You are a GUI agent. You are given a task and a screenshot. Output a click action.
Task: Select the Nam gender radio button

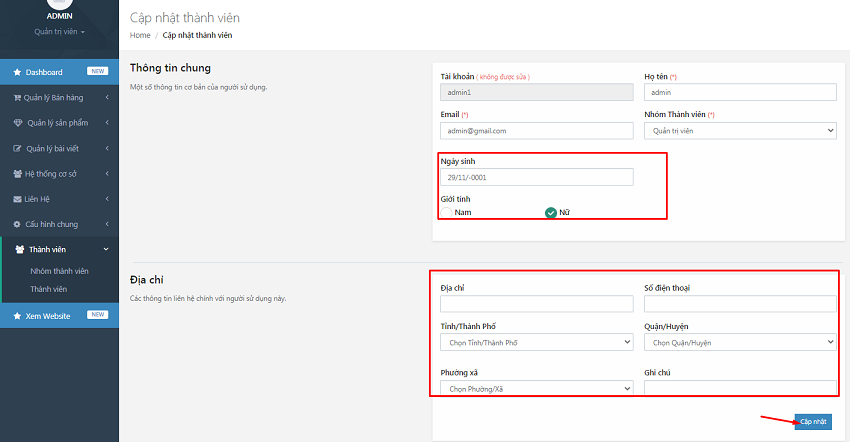[446, 212]
